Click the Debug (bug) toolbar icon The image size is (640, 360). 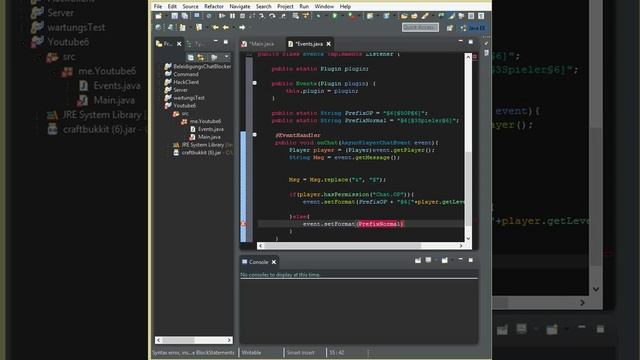click(x=318, y=16)
